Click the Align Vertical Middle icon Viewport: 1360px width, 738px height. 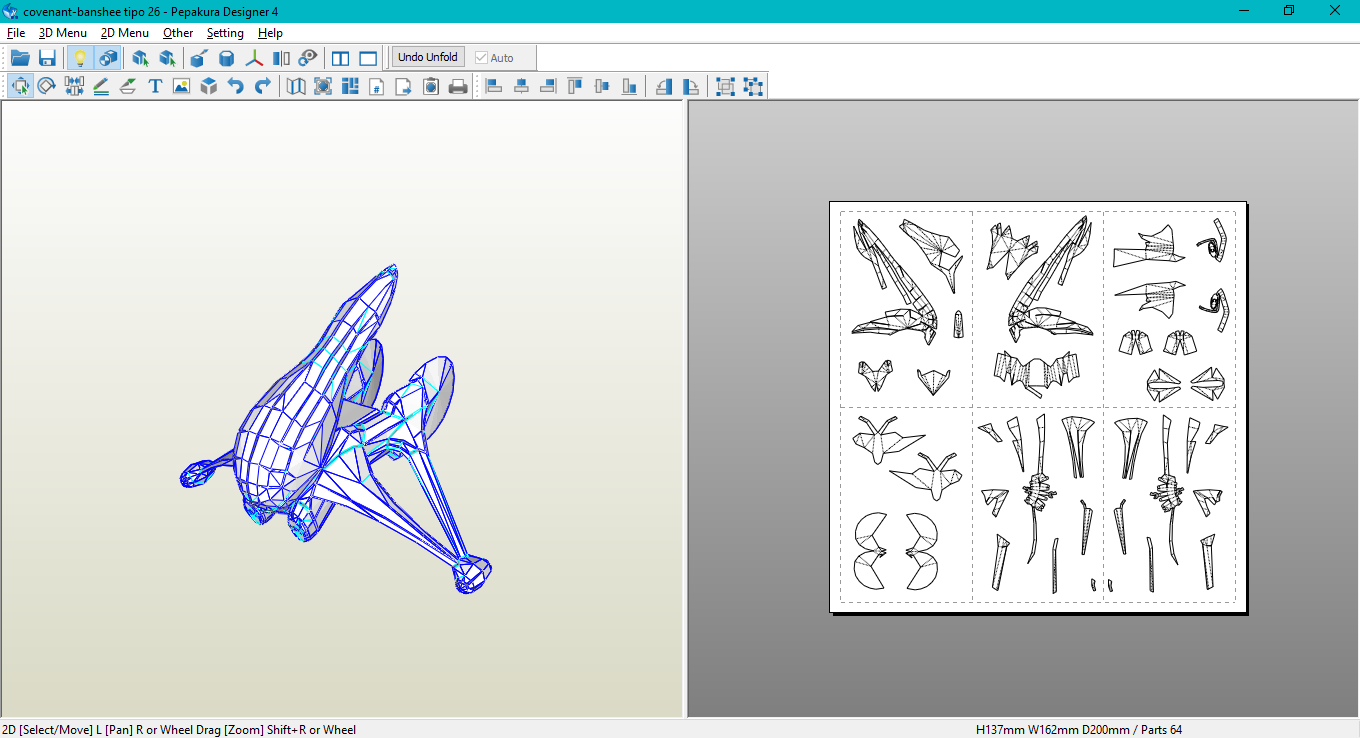tap(602, 86)
